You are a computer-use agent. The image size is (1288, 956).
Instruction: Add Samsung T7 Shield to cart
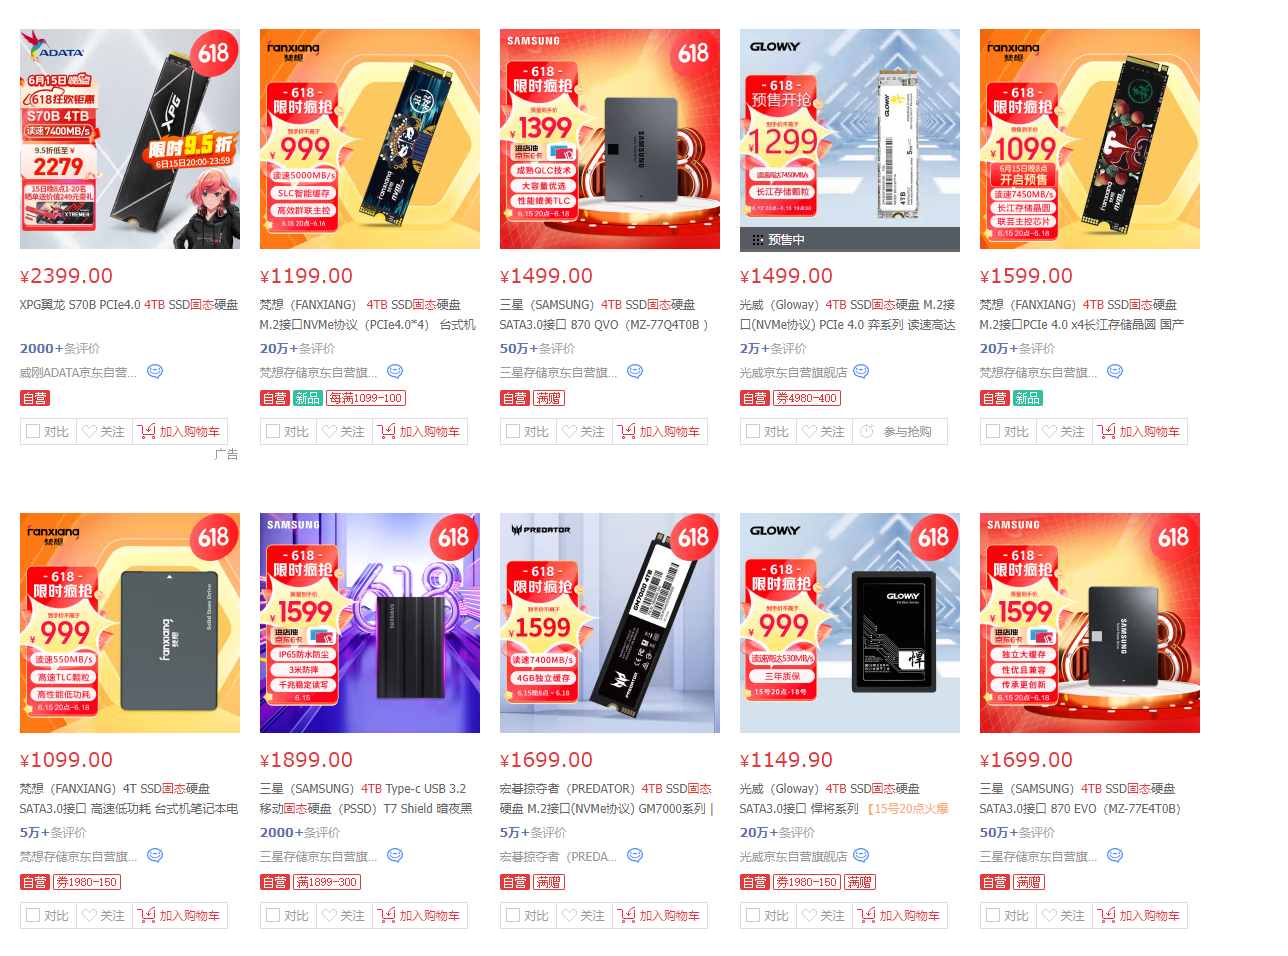coord(420,915)
